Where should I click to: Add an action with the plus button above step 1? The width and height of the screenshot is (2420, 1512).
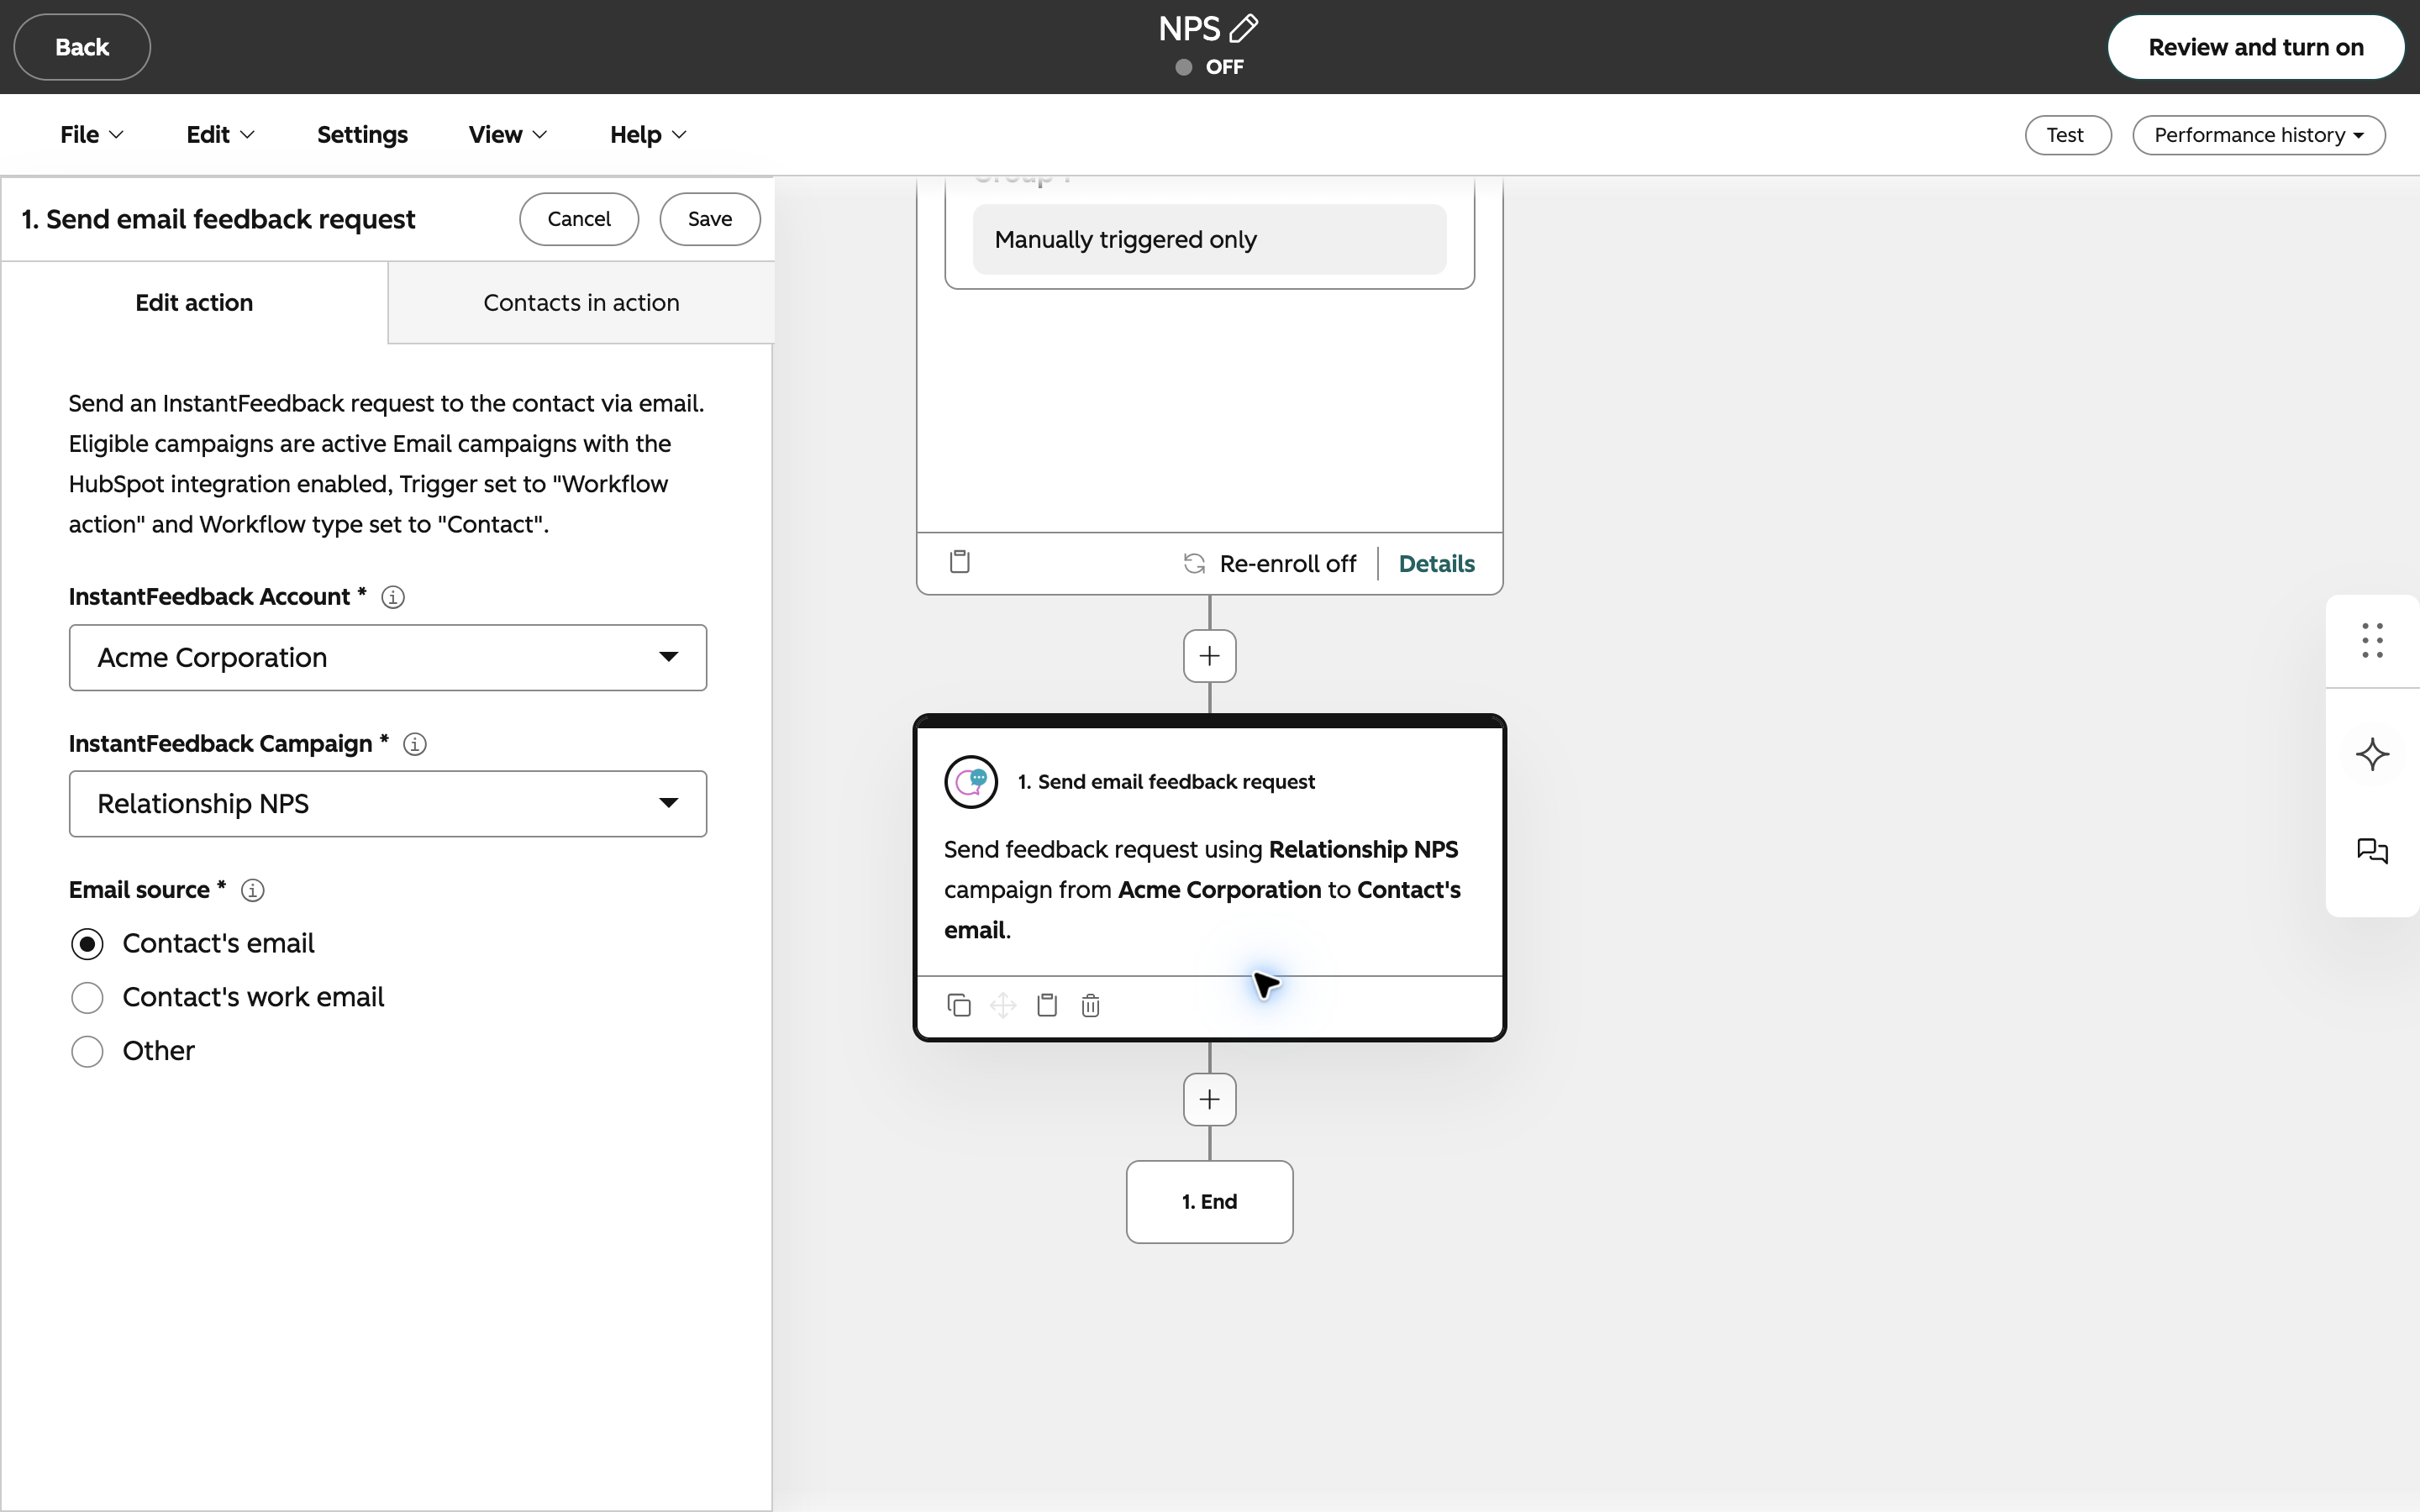(x=1209, y=656)
